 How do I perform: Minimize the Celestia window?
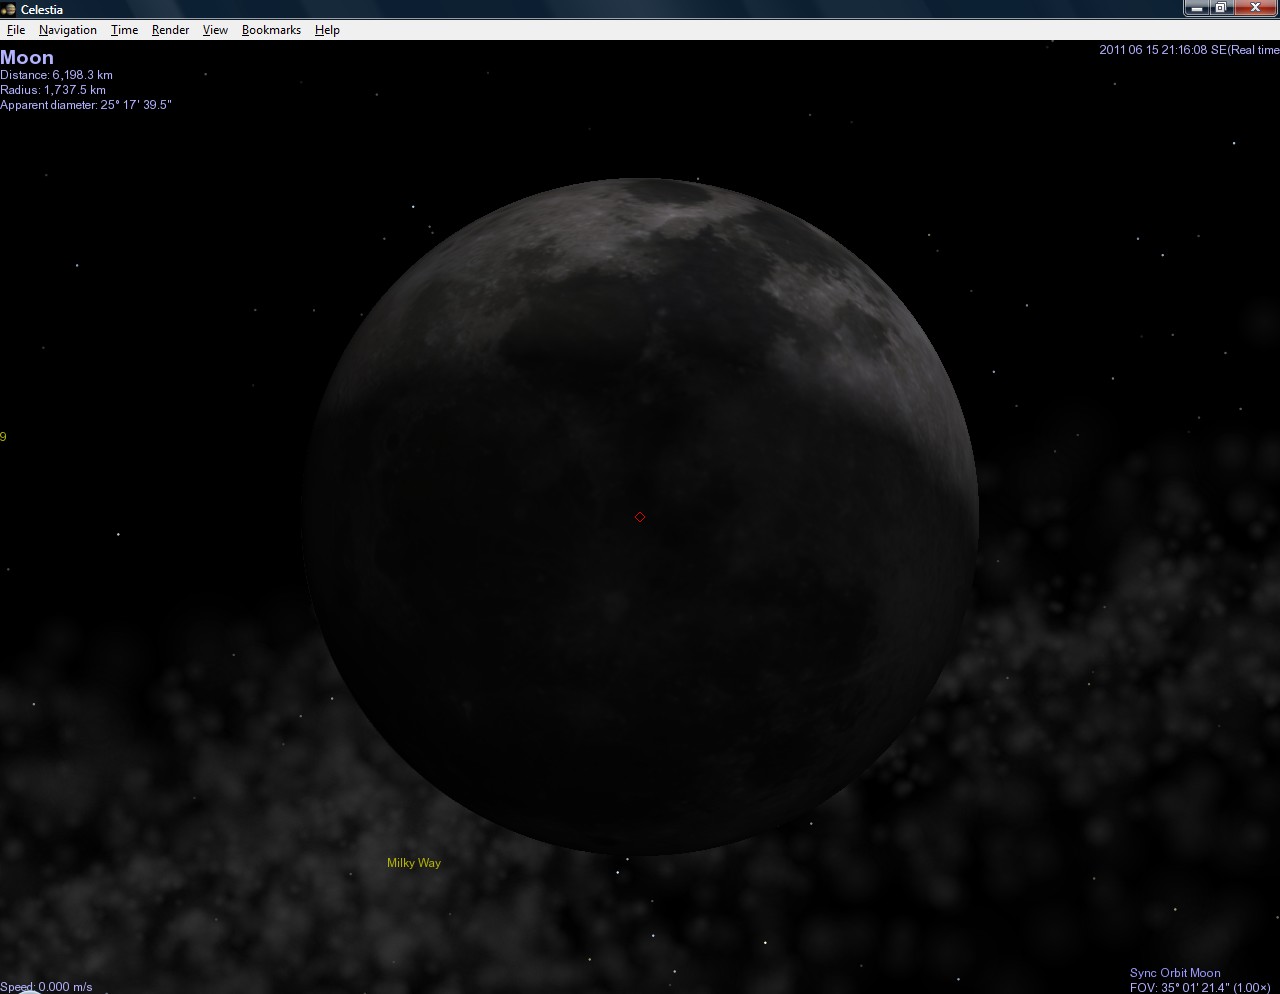click(1196, 8)
